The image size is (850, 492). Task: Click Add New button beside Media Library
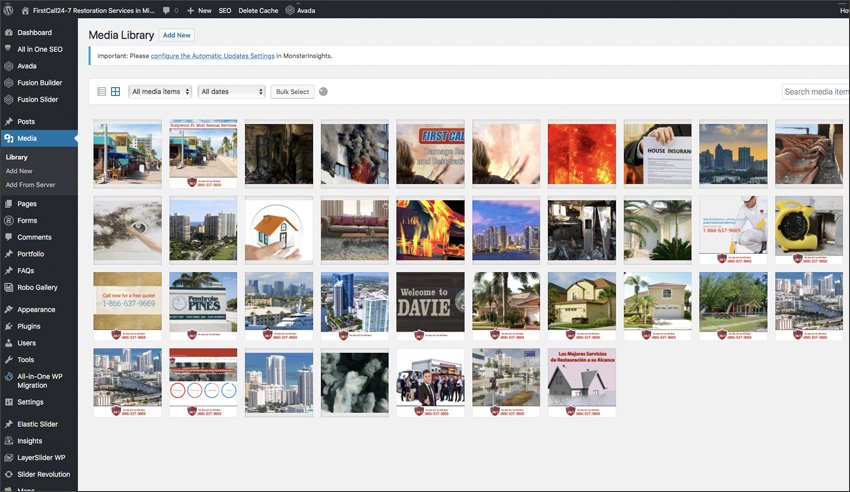[x=177, y=35]
